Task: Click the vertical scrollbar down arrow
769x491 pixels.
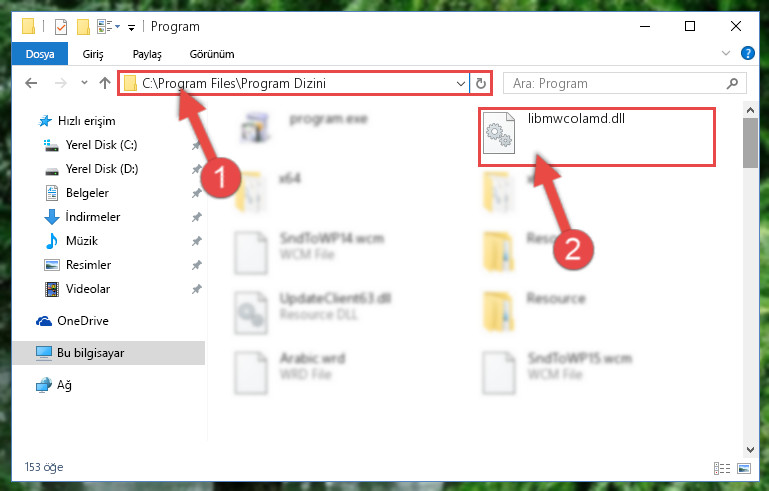Action: point(750,449)
